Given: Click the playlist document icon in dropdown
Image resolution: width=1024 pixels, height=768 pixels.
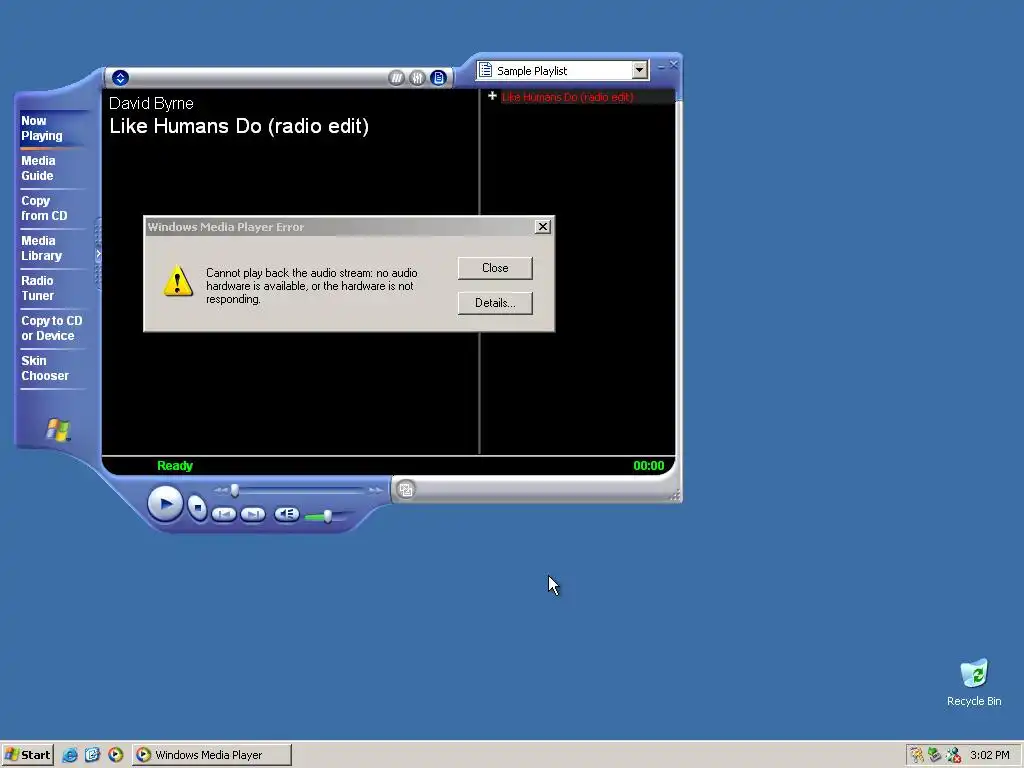Looking at the screenshot, I should tap(485, 70).
